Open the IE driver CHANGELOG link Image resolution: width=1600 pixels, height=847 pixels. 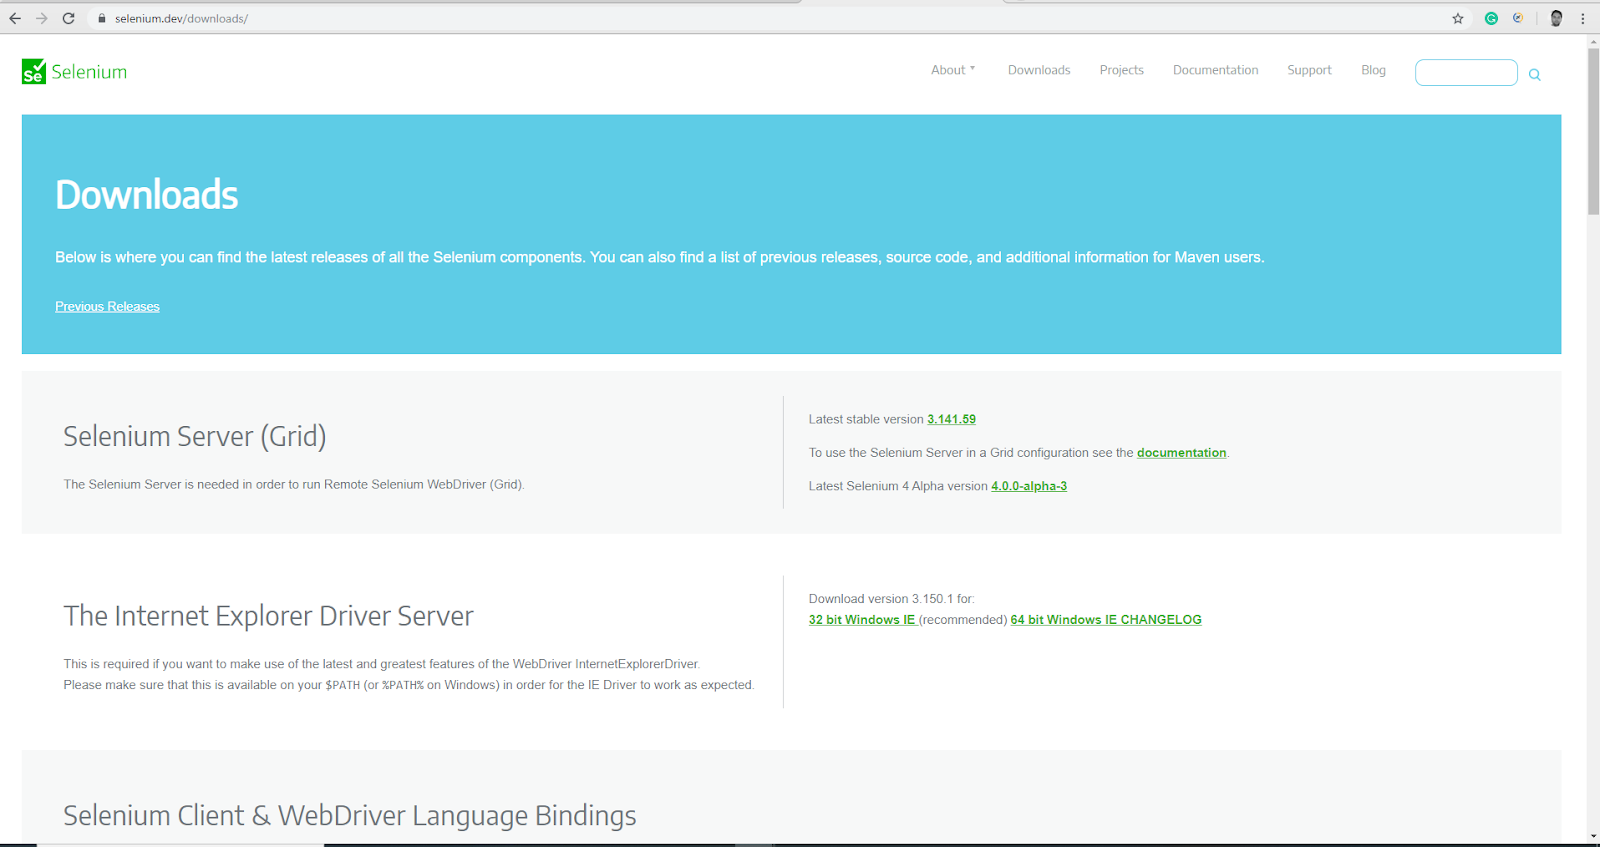pyautogui.click(x=1161, y=620)
